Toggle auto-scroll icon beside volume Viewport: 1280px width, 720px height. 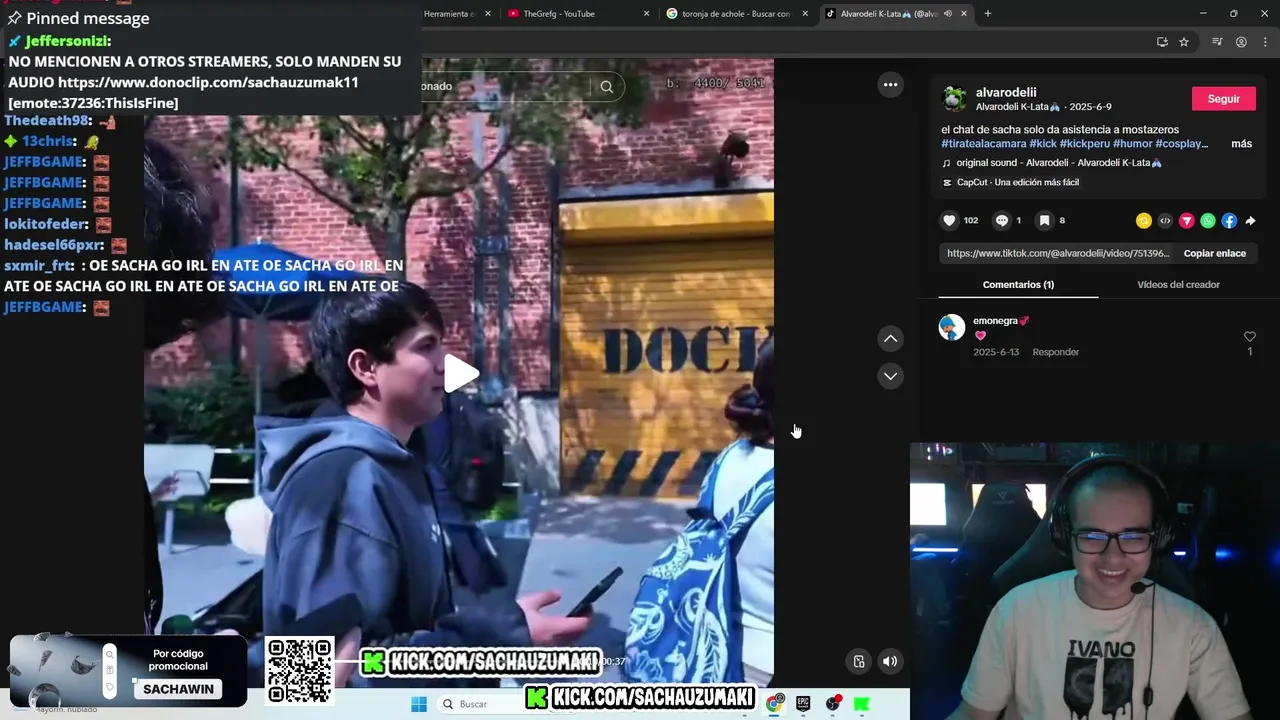point(858,661)
